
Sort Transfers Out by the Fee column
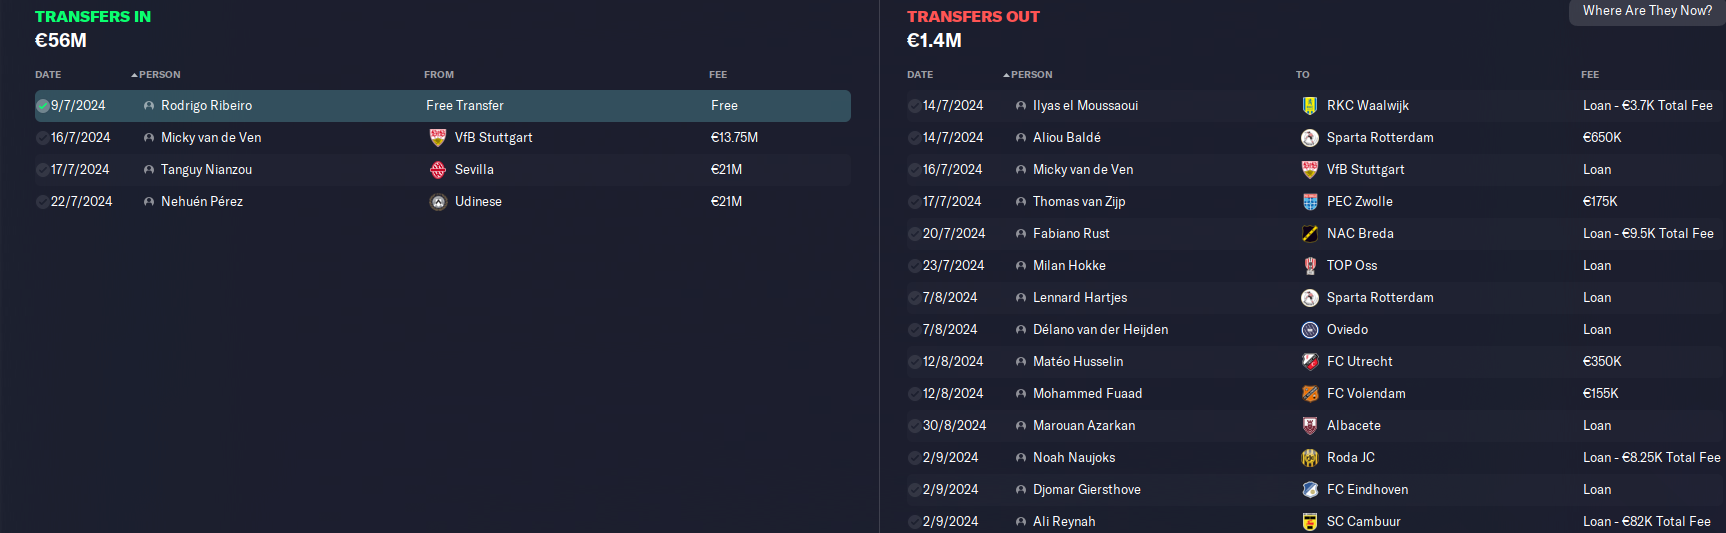(1590, 74)
